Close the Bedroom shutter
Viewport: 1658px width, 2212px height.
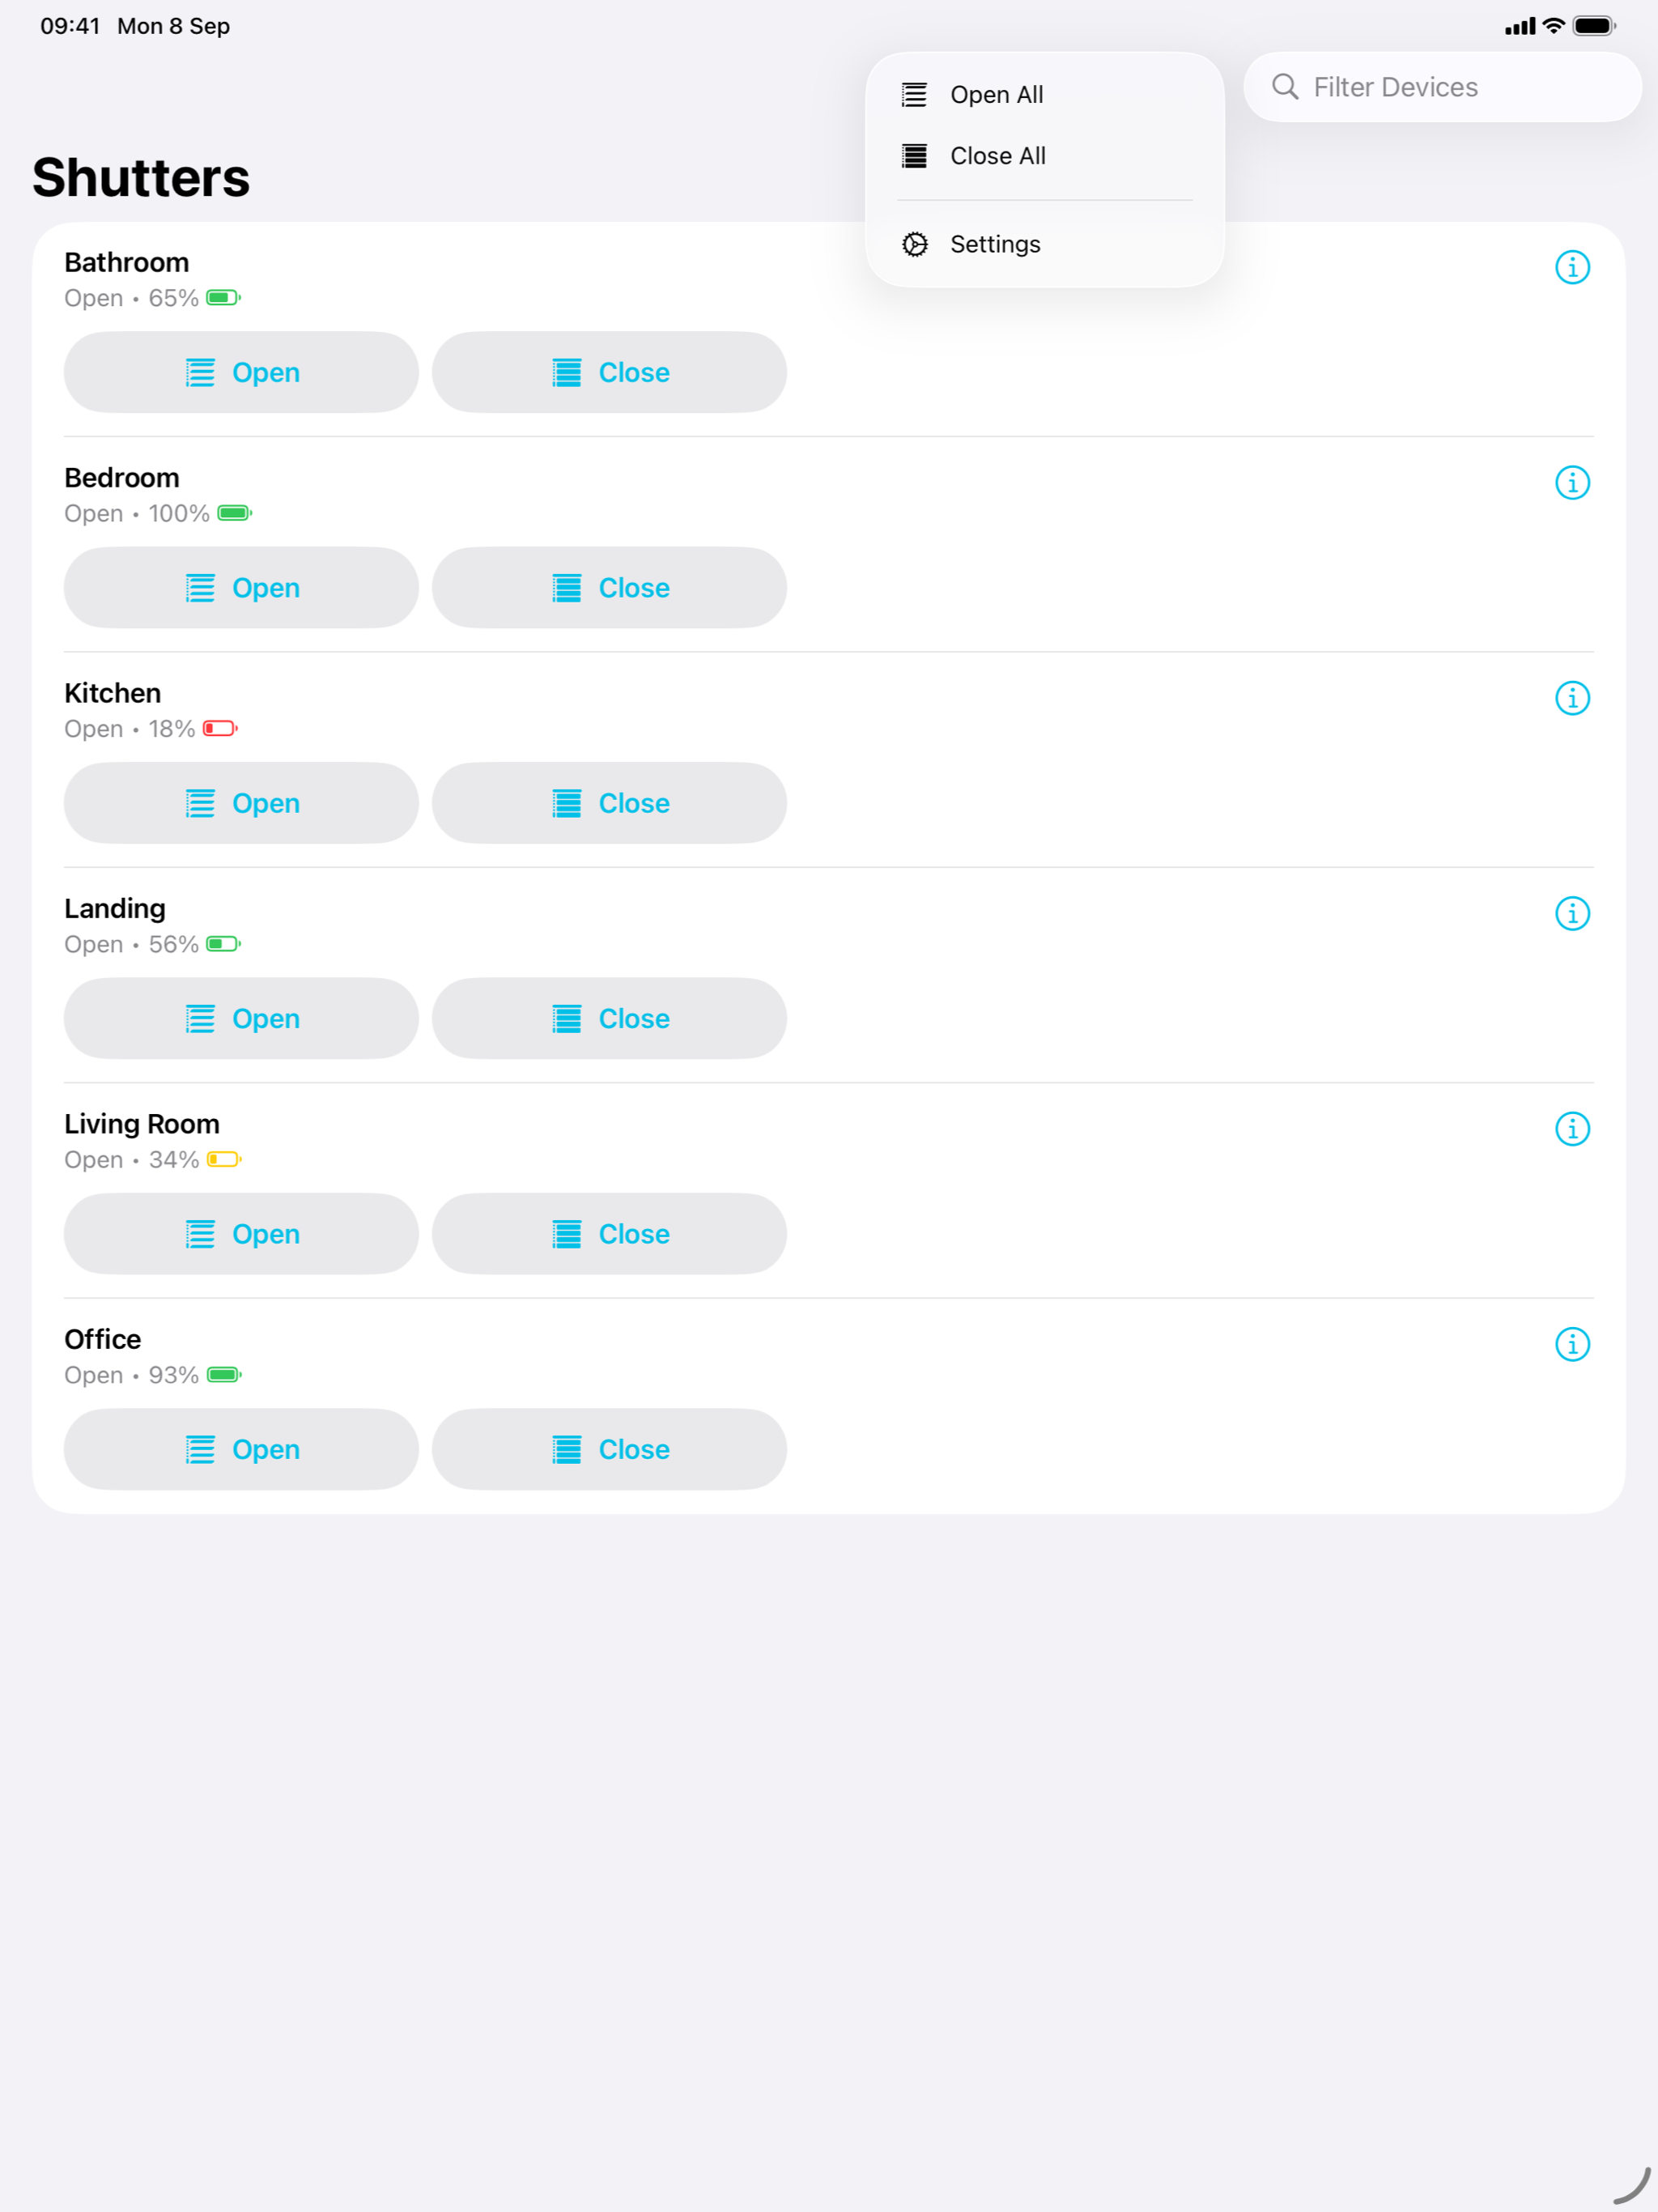point(609,588)
